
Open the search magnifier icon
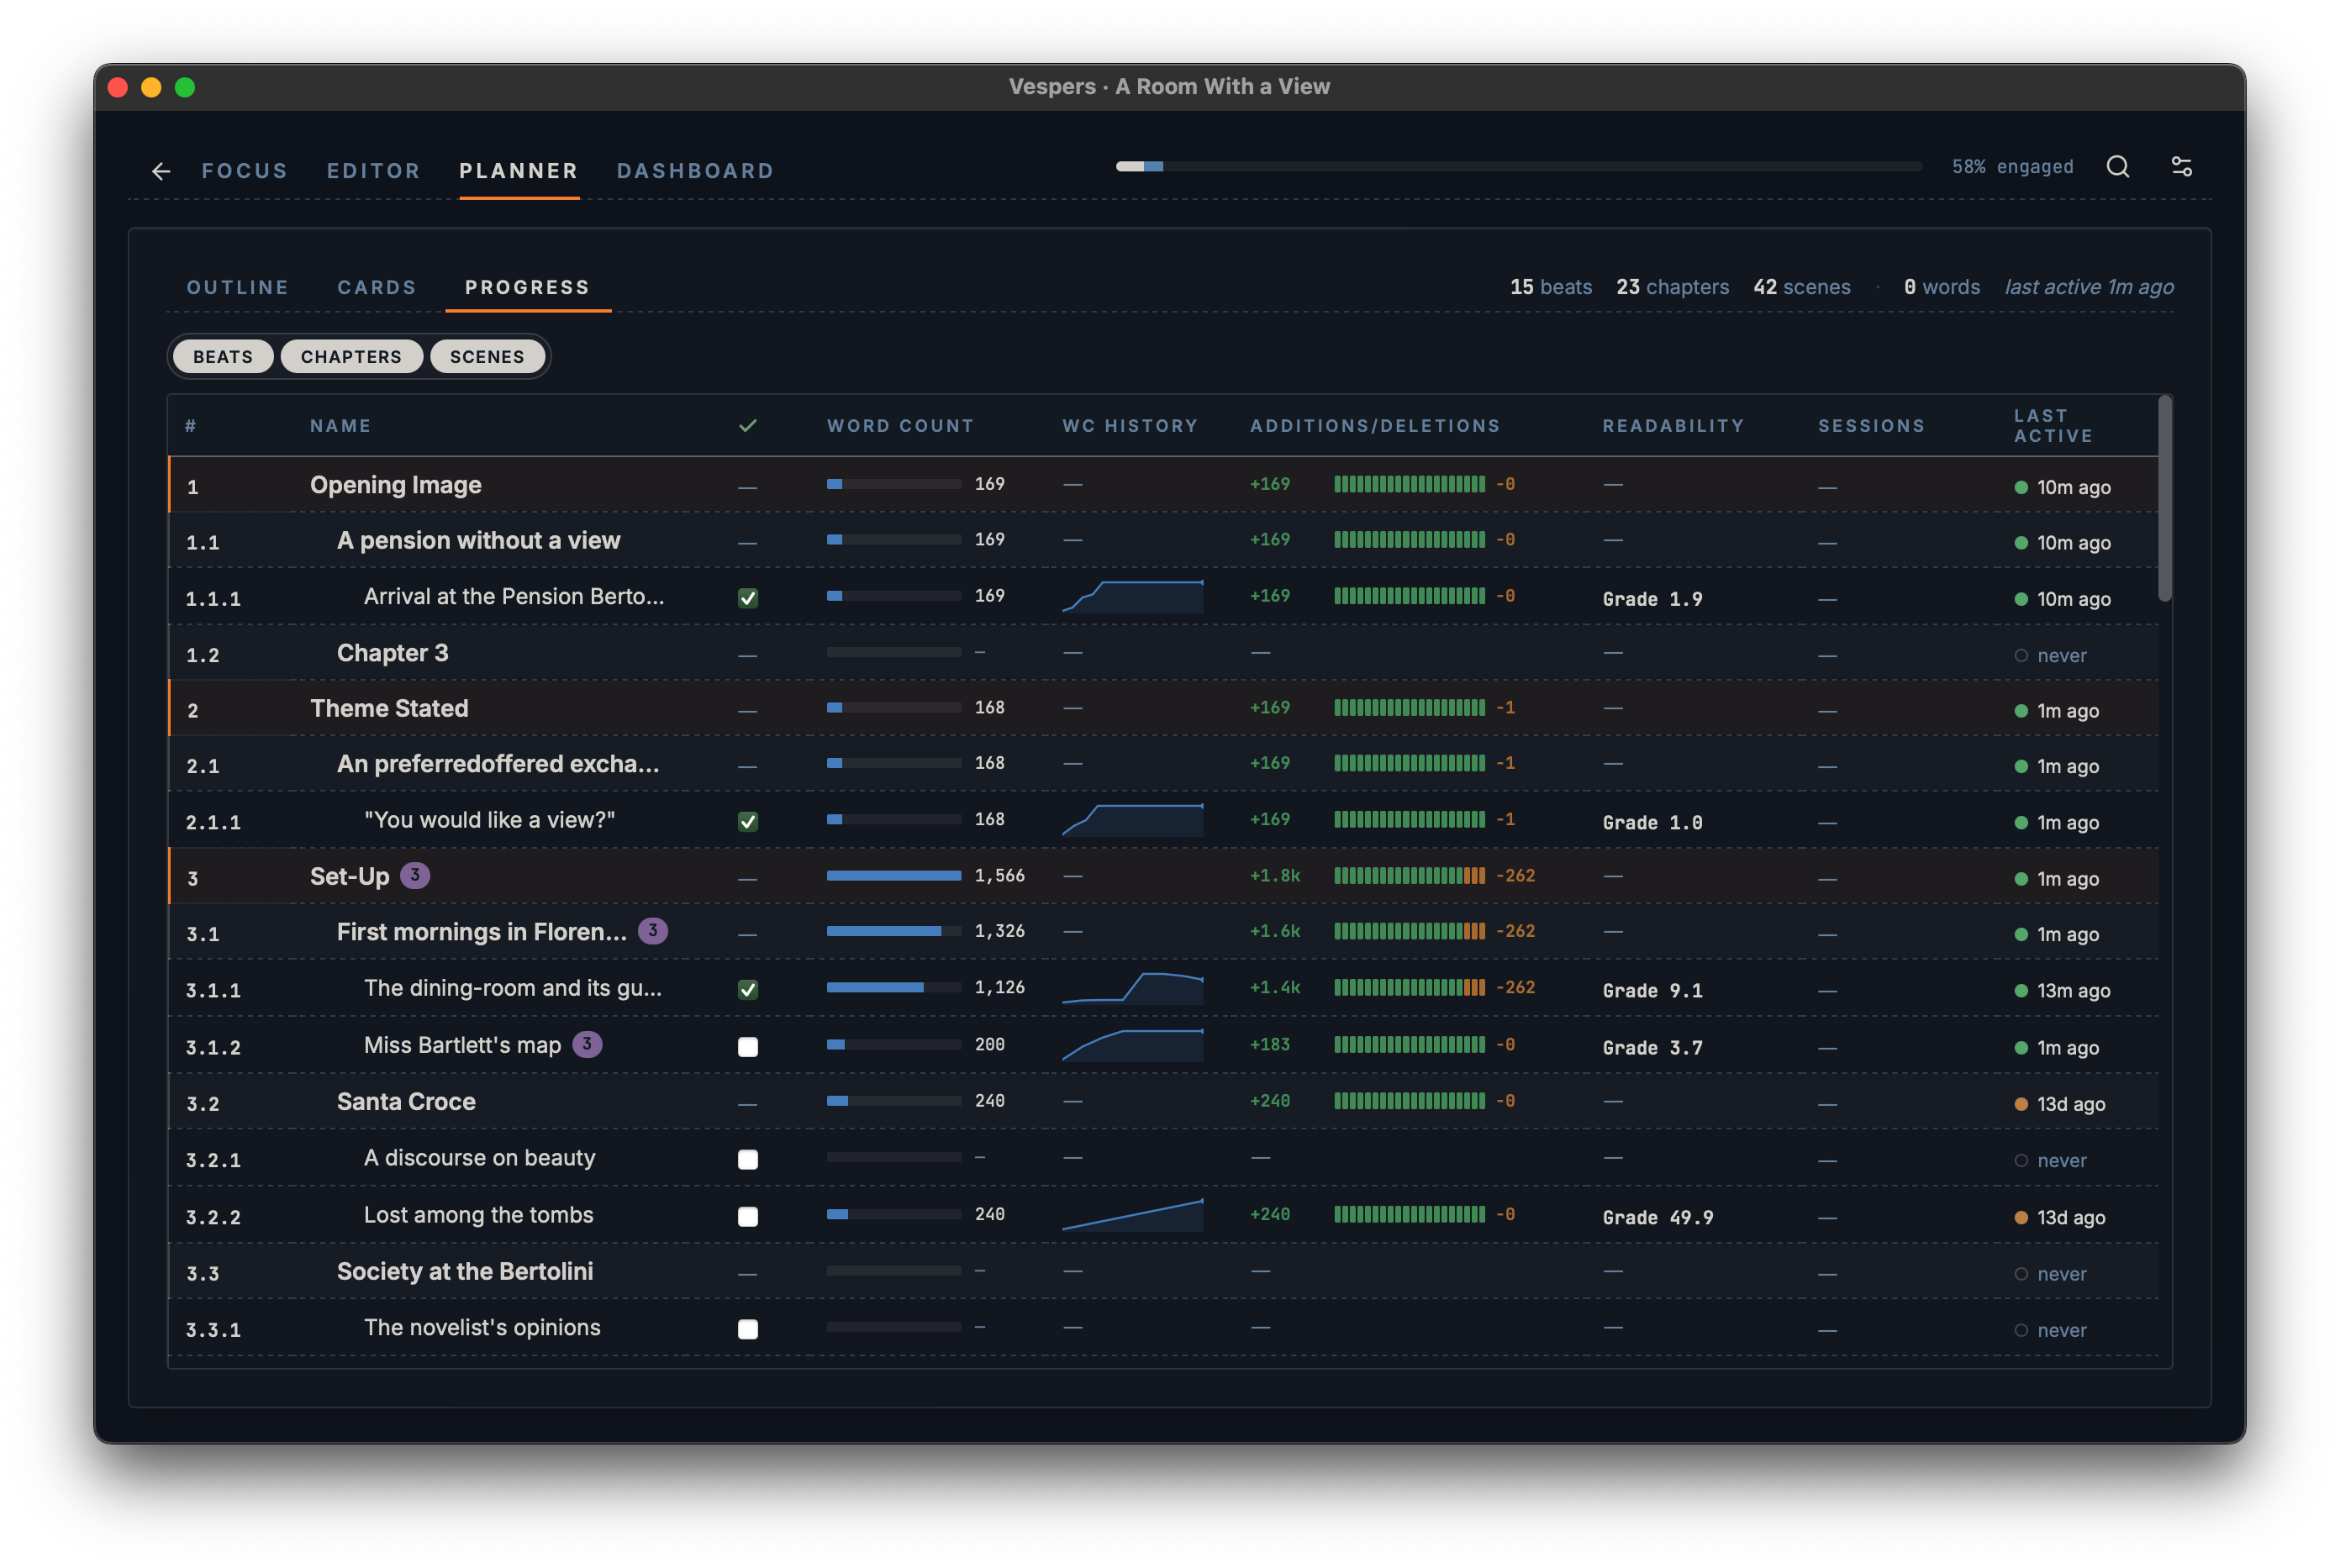tap(2117, 167)
